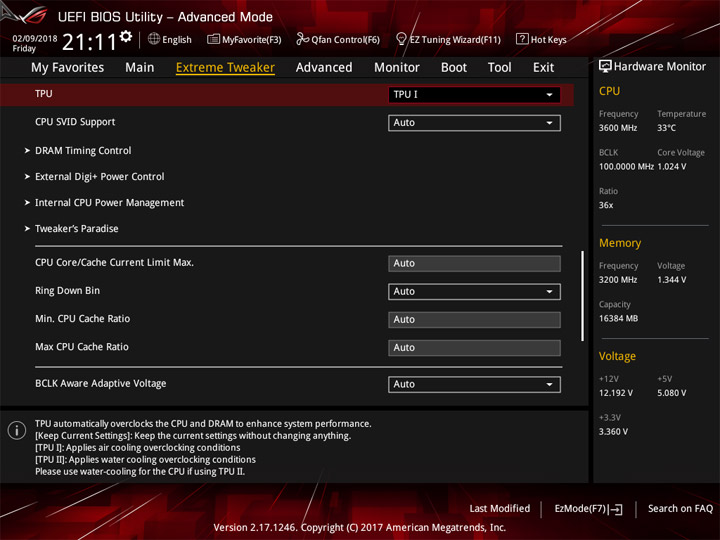720x540 pixels.
Task: Open the CPU SVID Support dropdown
Action: coord(474,123)
